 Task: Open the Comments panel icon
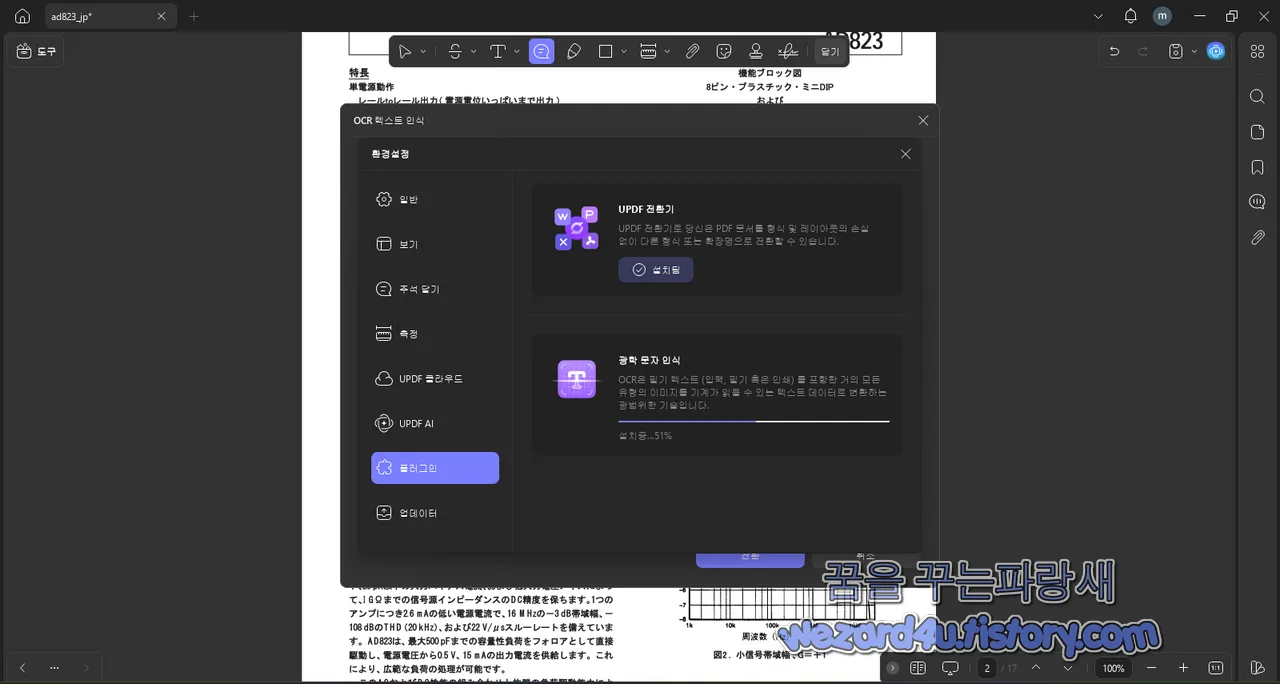1256,201
